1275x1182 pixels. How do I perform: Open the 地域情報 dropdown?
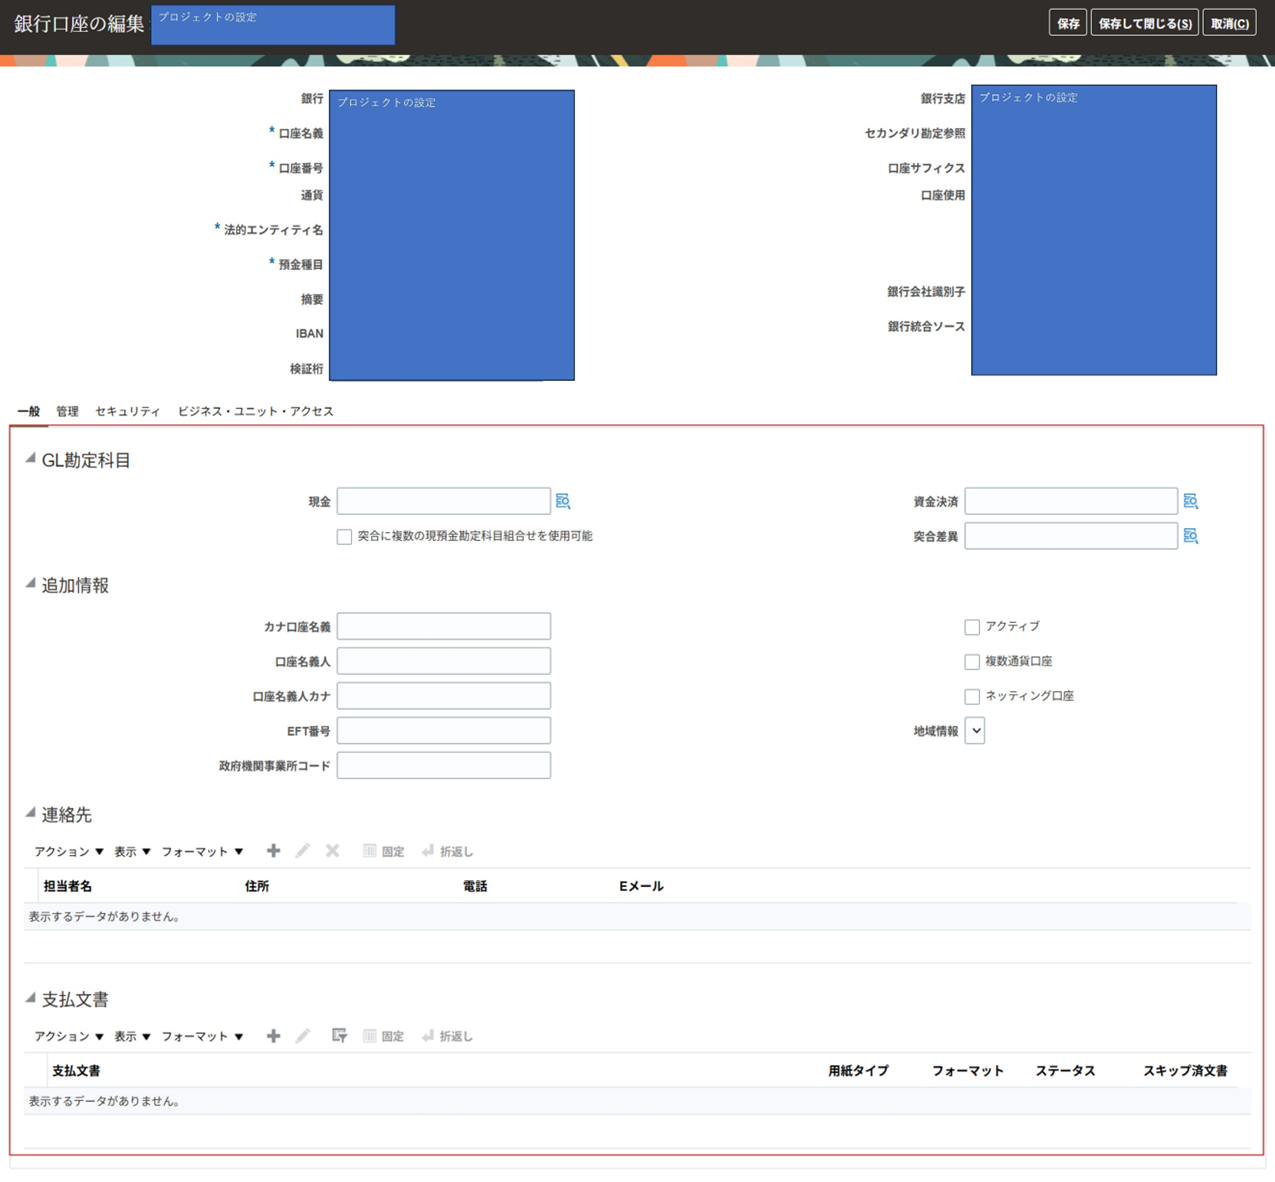click(x=975, y=731)
